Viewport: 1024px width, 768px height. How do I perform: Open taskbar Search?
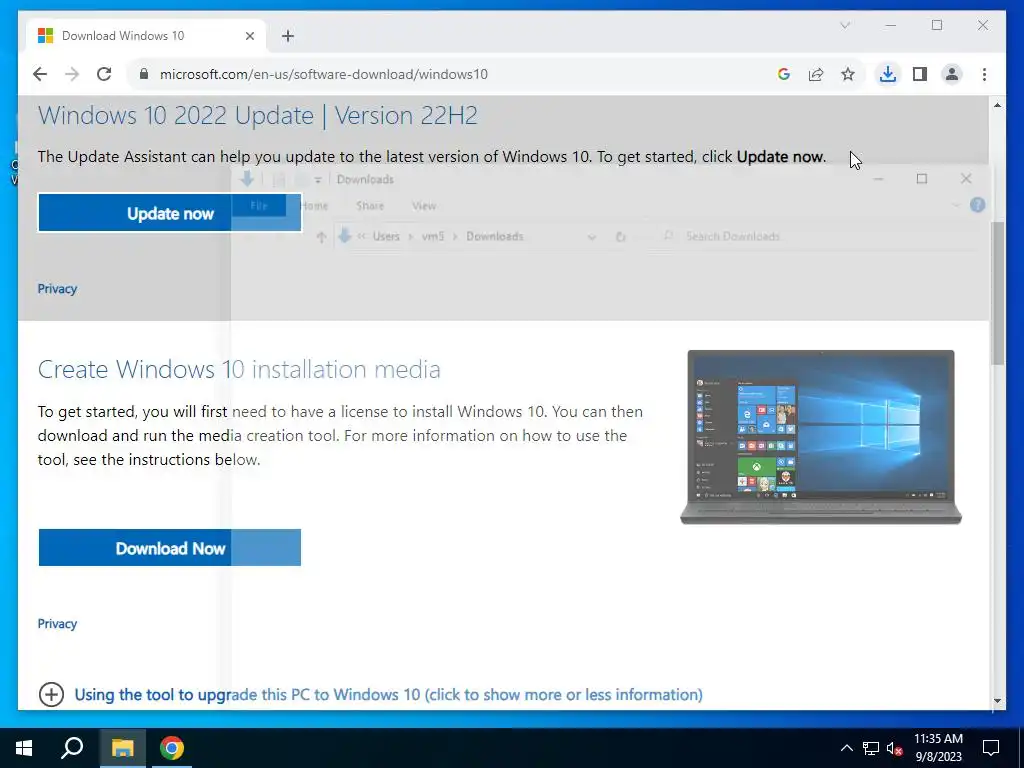(72, 748)
